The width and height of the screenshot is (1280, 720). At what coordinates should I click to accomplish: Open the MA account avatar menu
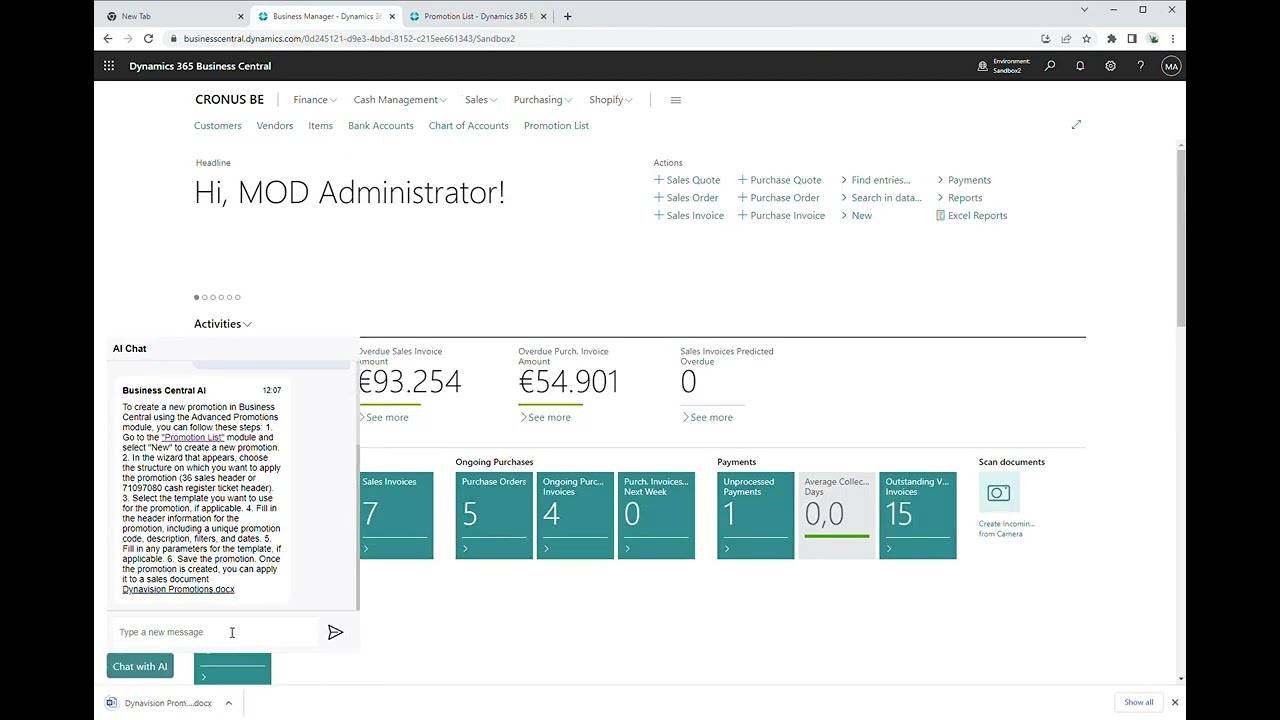(1170, 66)
